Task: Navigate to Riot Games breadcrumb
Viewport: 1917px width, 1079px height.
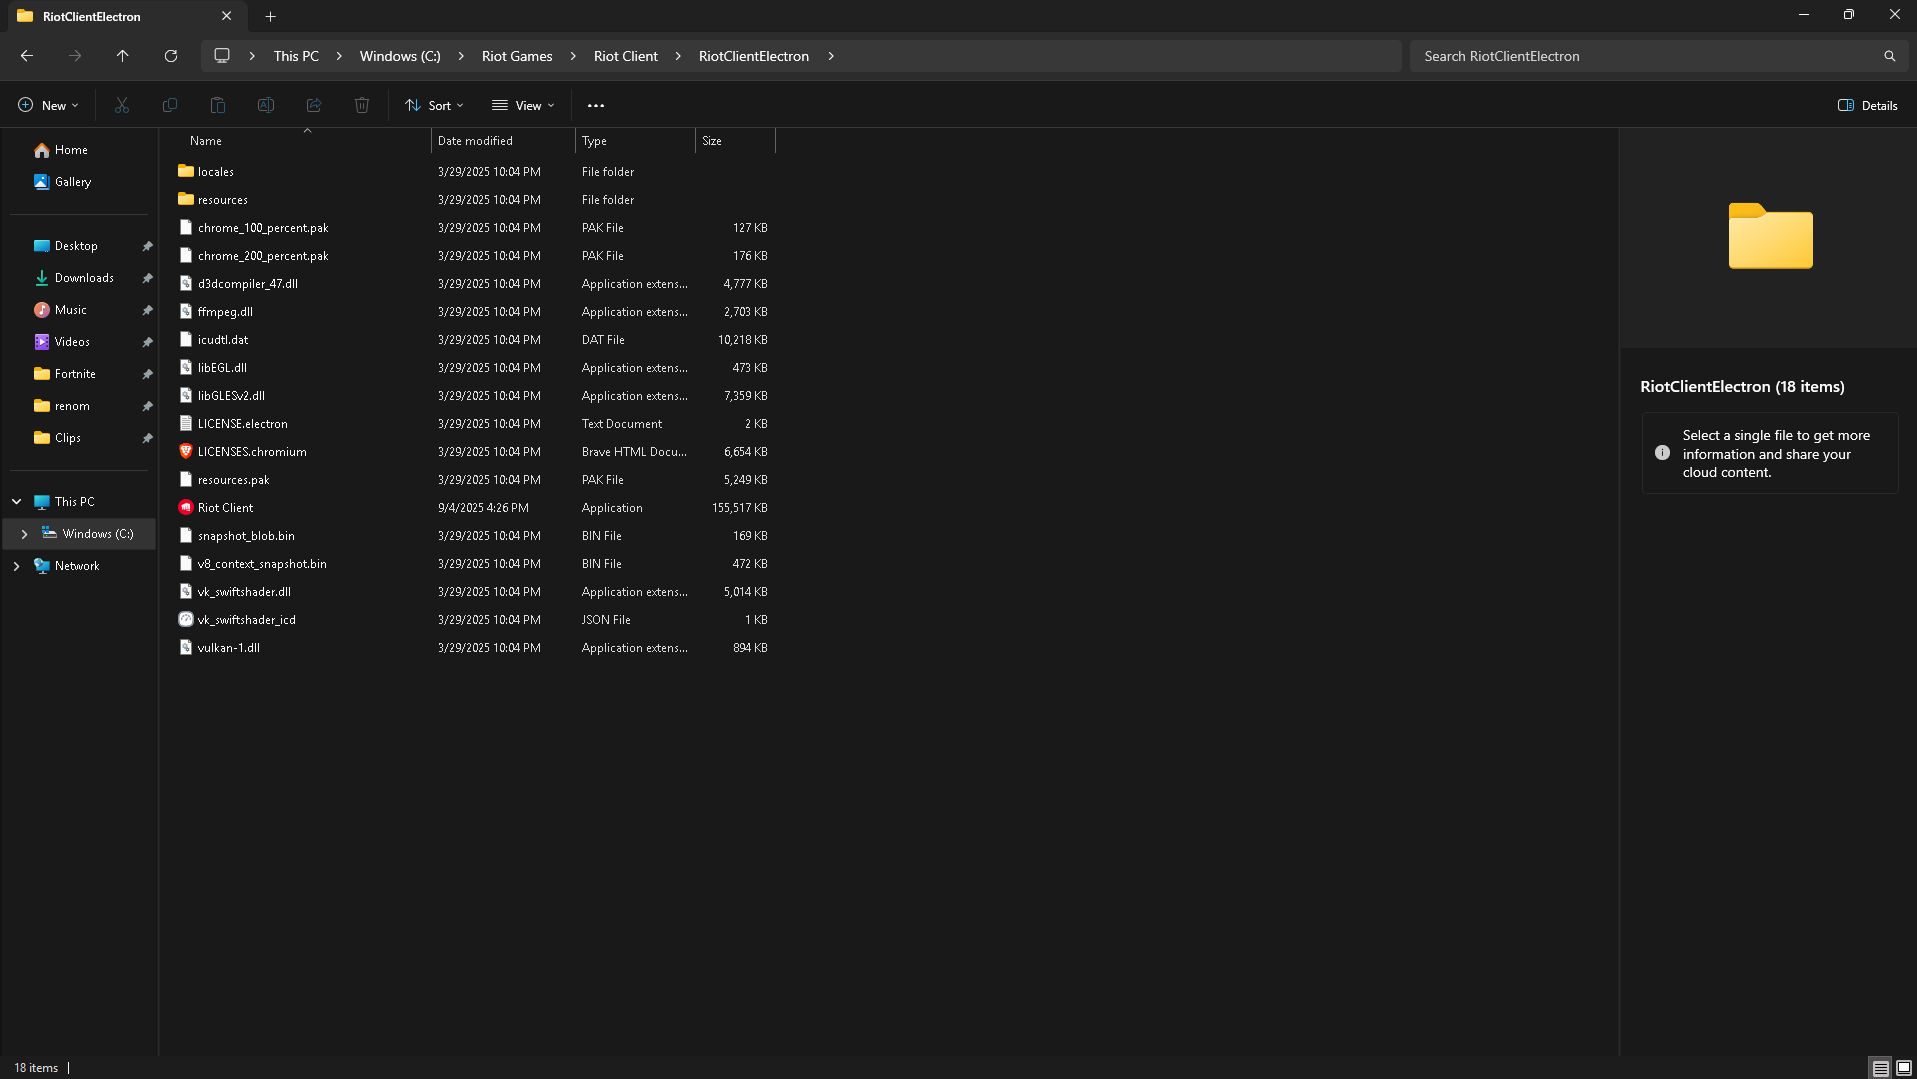Action: 517,56
